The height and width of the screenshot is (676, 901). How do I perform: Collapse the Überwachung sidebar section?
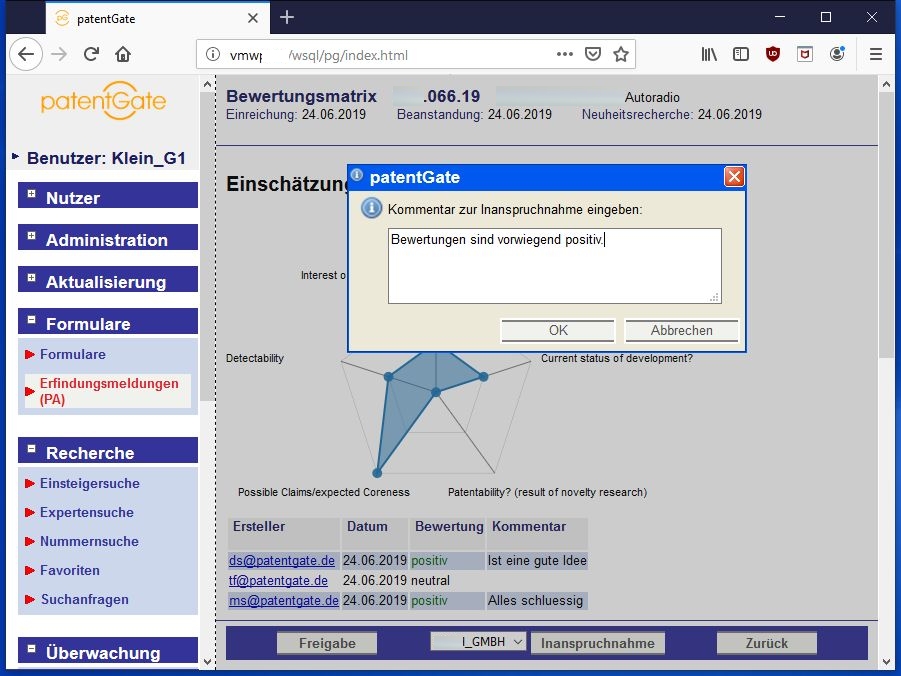coord(32,649)
